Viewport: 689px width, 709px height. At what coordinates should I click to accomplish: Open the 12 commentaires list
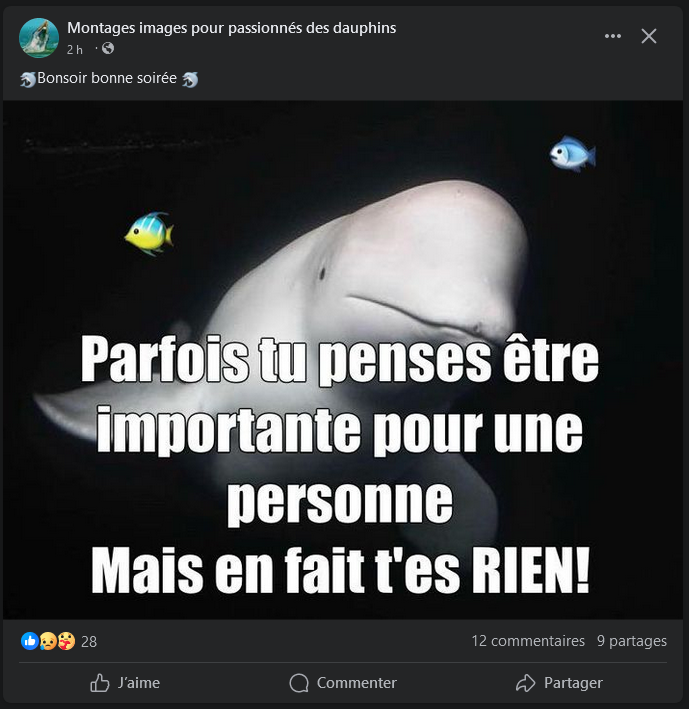pyautogui.click(x=528, y=641)
